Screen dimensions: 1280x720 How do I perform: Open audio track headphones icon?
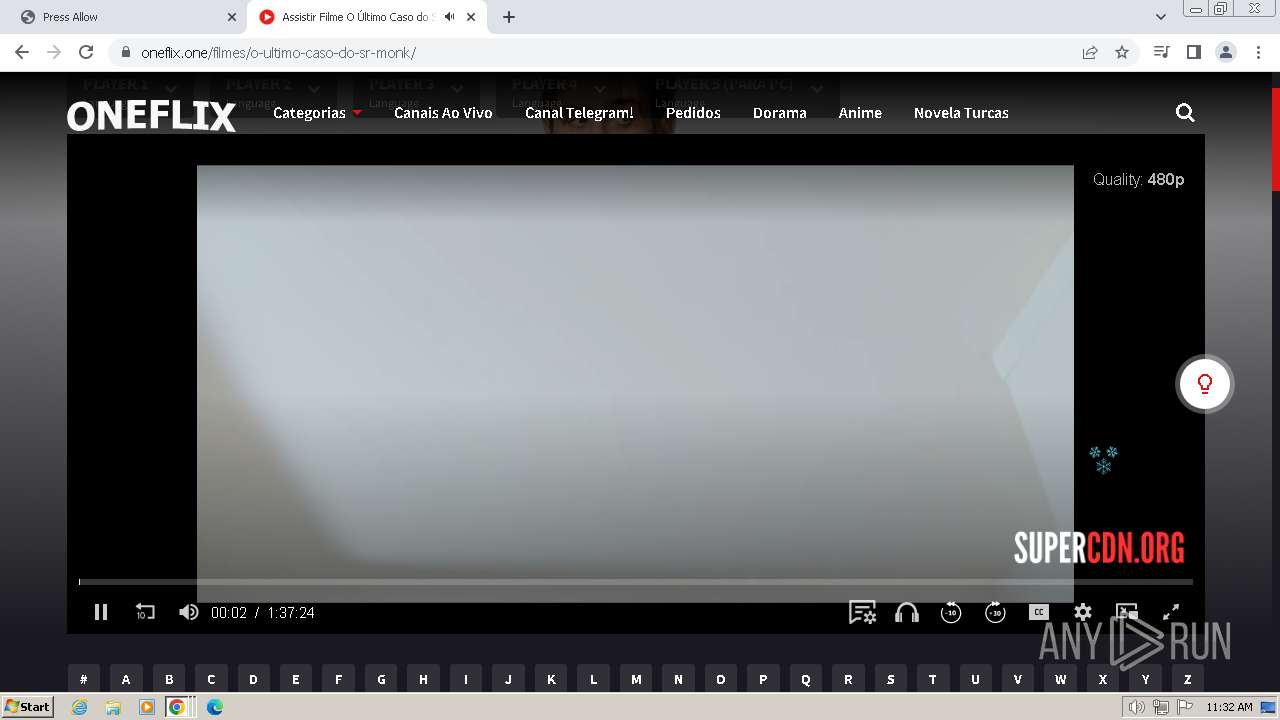(907, 612)
